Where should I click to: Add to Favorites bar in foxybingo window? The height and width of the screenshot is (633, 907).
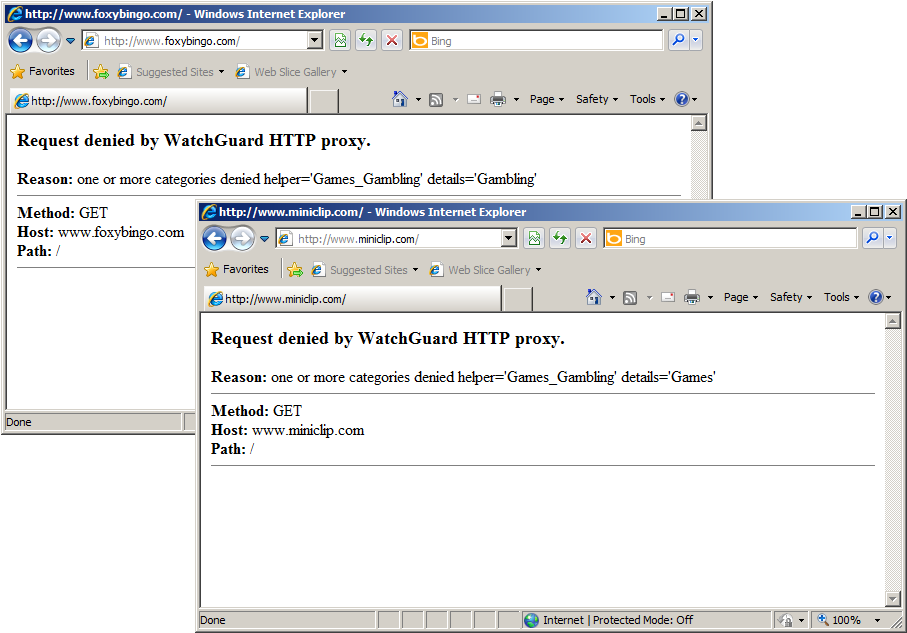pos(101,72)
